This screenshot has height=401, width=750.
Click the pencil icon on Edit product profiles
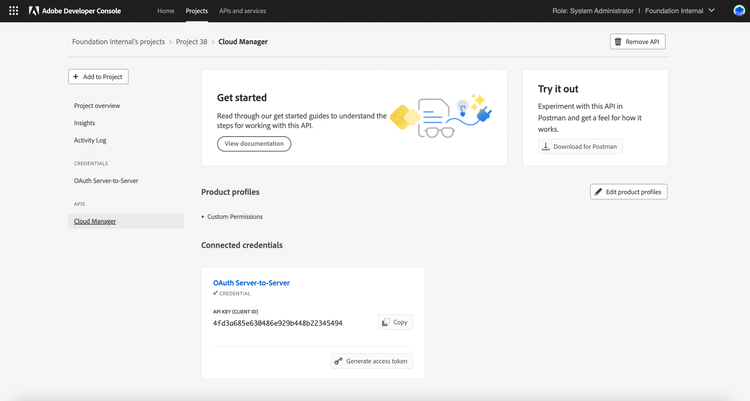[x=598, y=192]
